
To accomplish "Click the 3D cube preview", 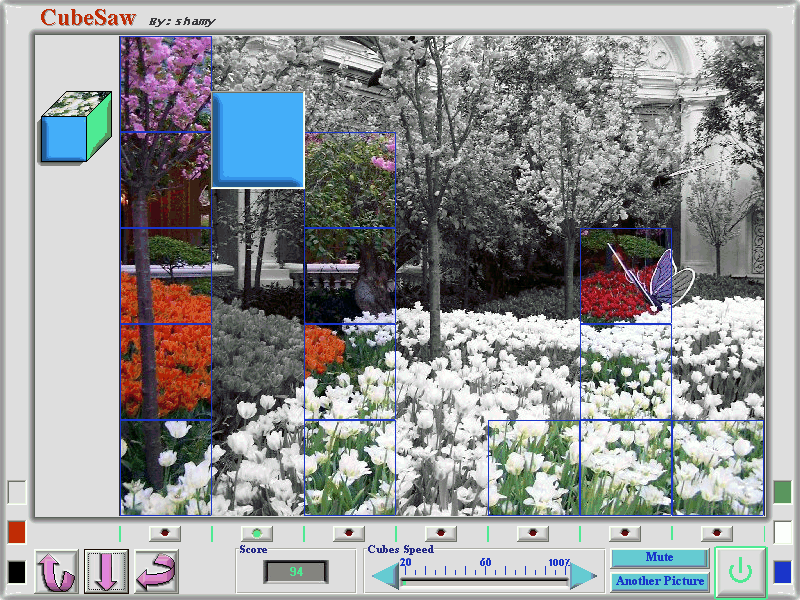I will point(76,127).
